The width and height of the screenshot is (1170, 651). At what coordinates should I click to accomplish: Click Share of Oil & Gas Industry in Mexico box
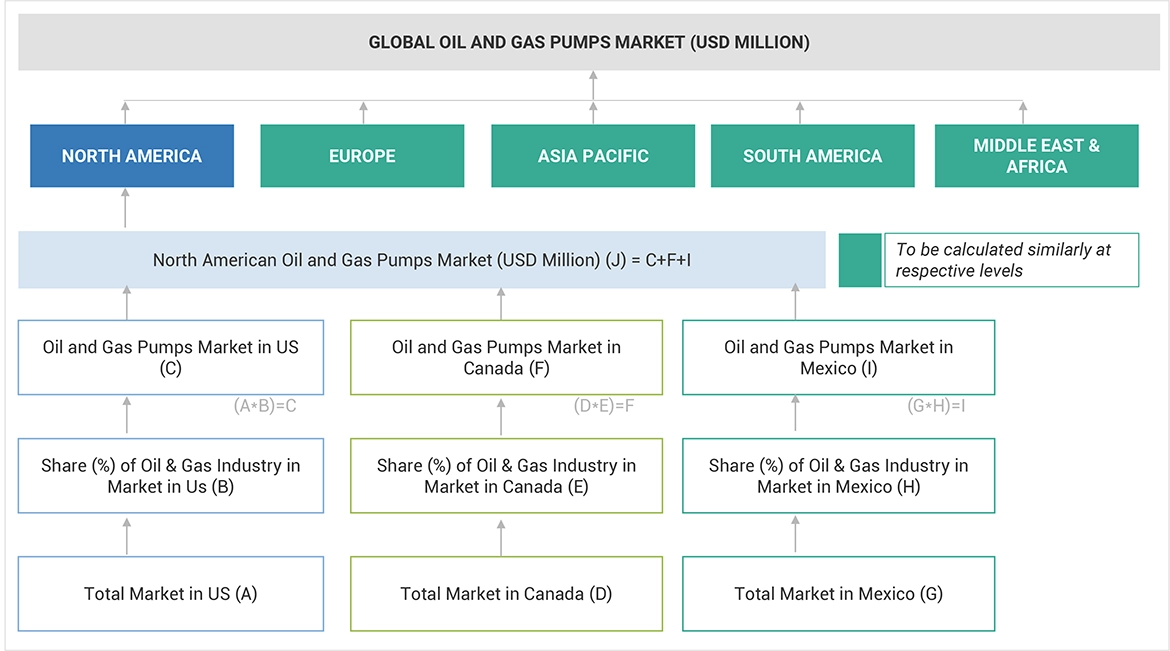838,476
